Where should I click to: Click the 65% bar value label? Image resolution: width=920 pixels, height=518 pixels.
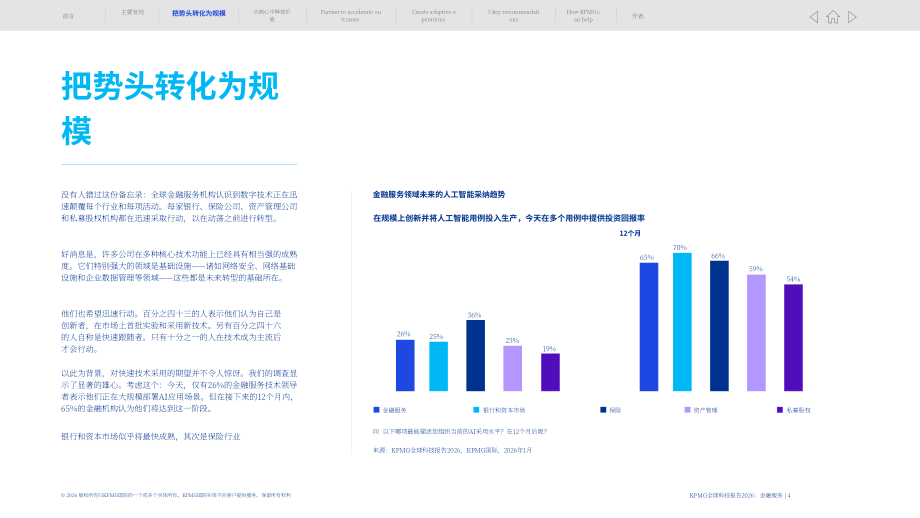(647, 257)
